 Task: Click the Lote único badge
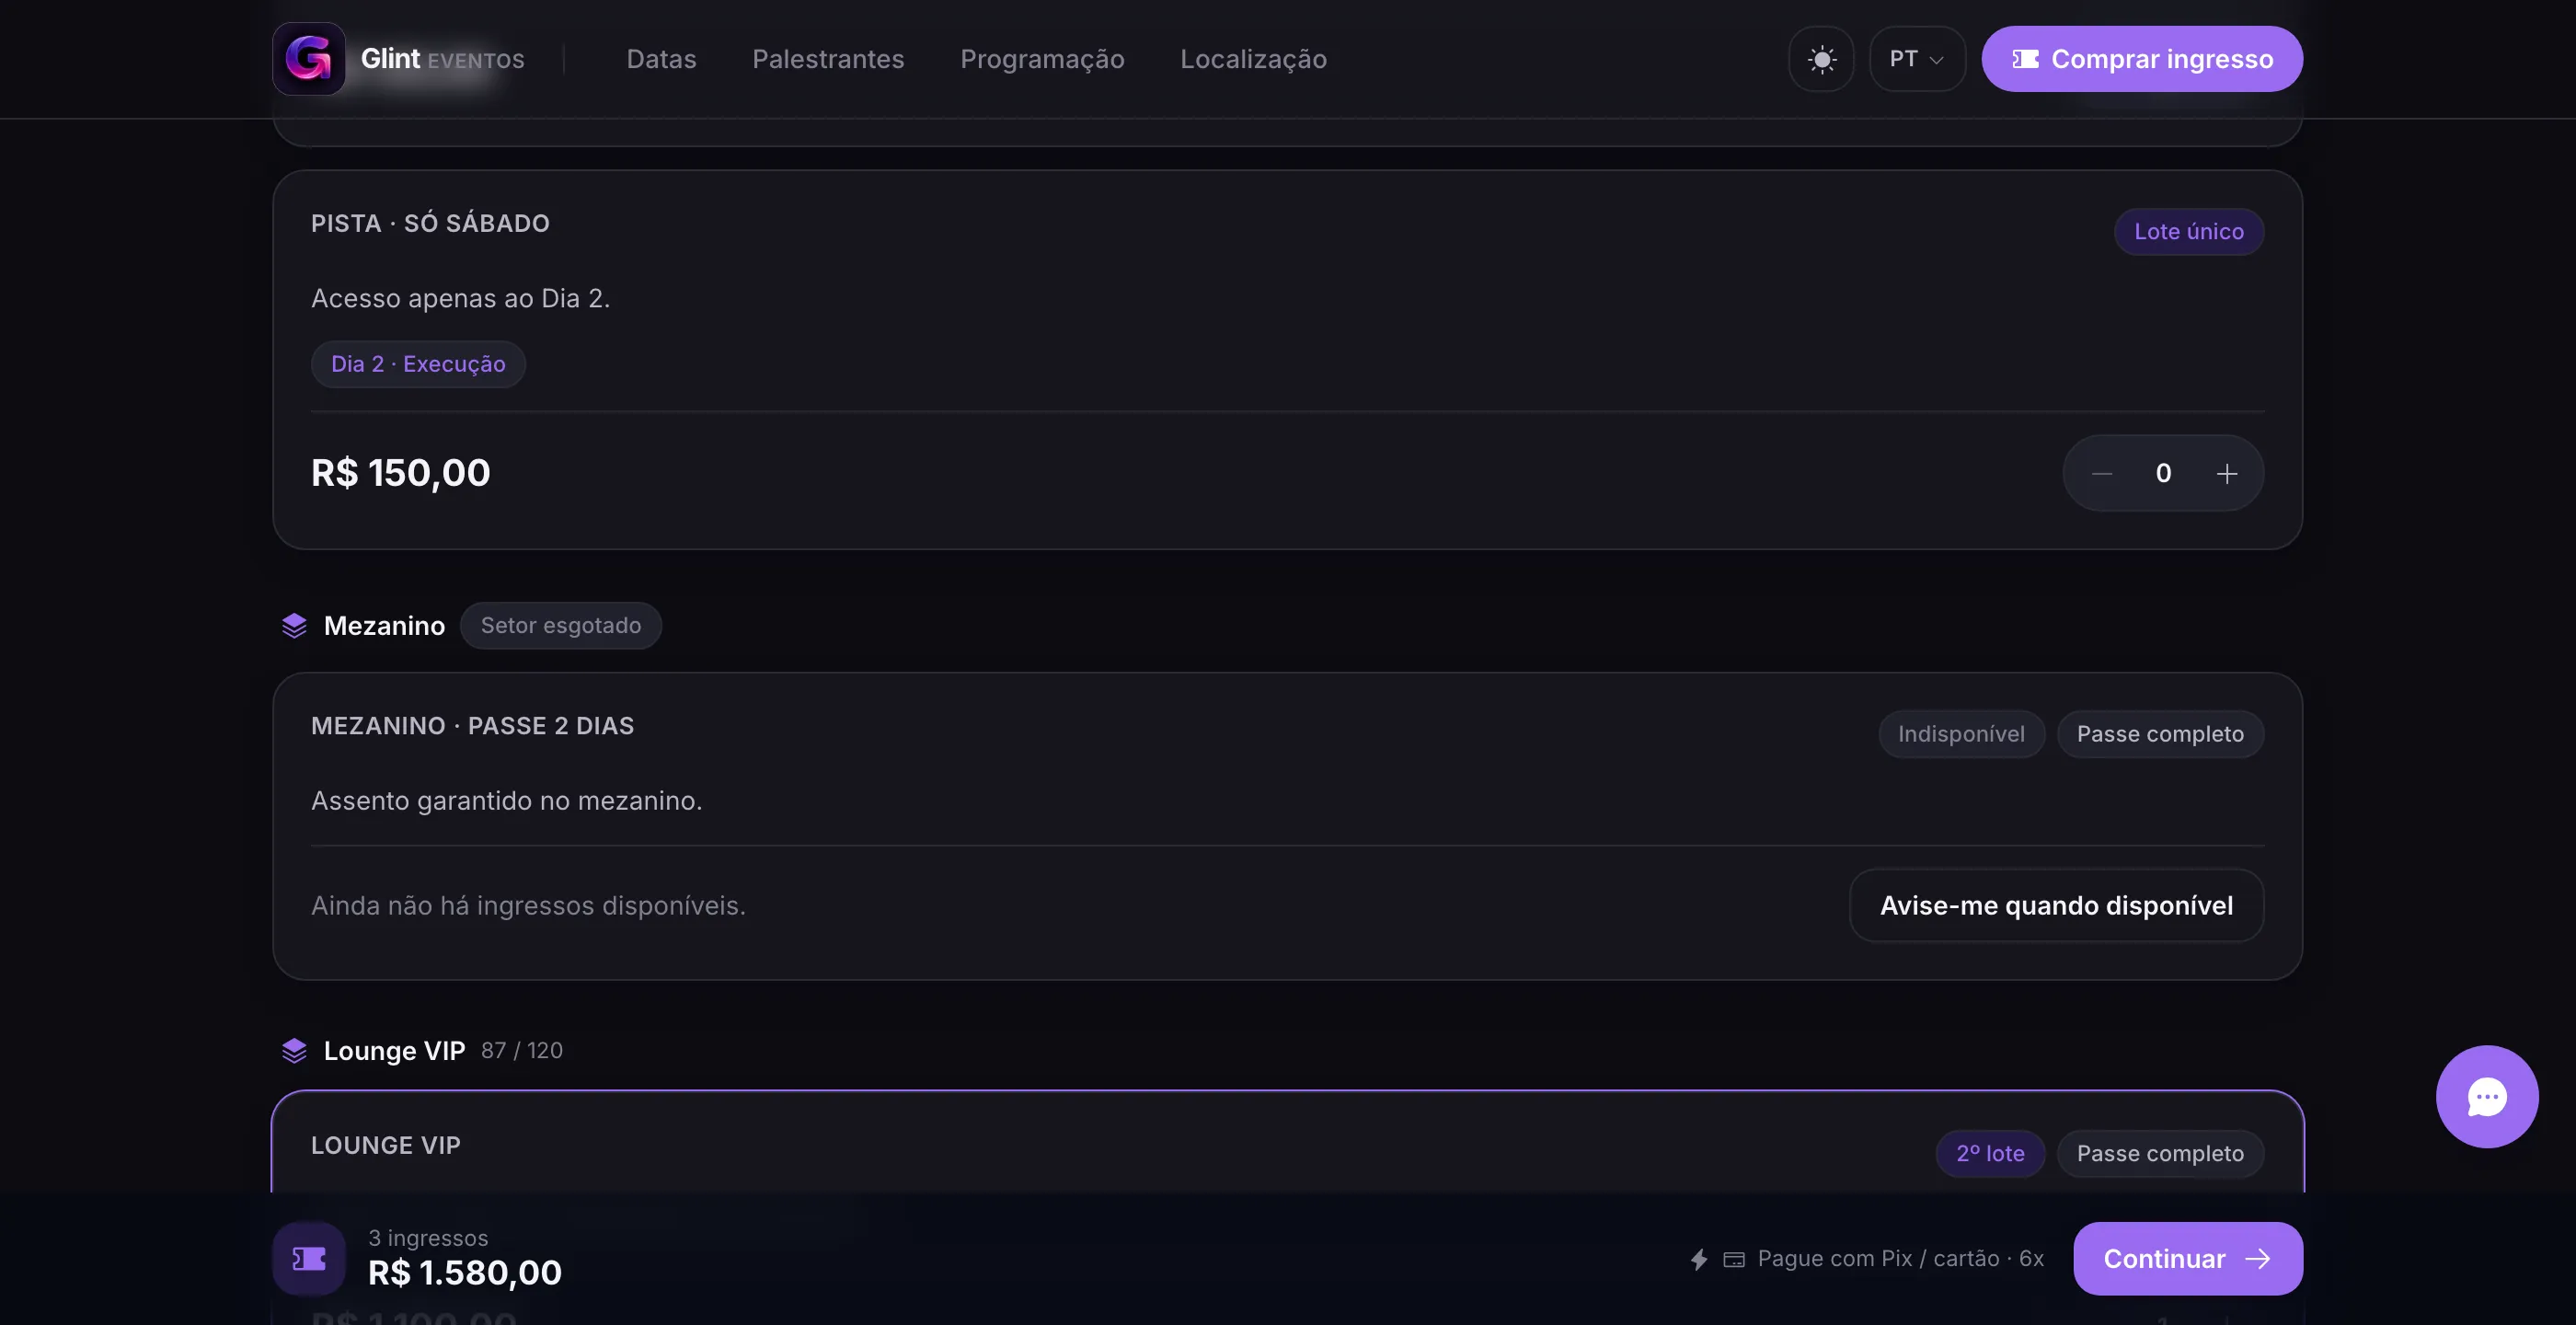click(2189, 232)
